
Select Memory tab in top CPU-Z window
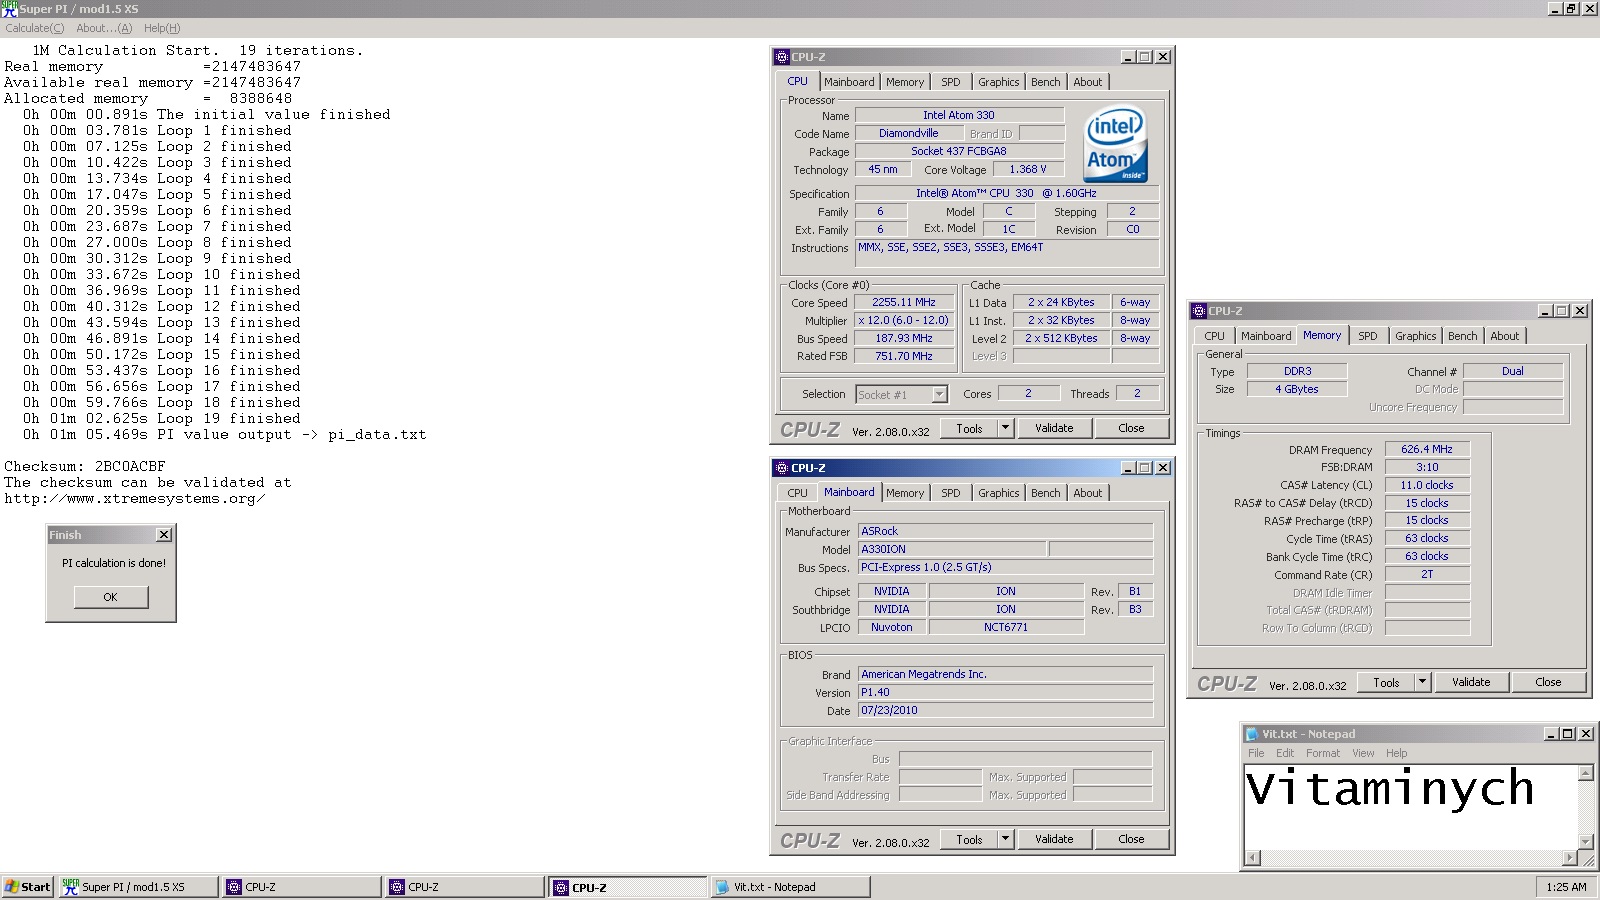[905, 82]
